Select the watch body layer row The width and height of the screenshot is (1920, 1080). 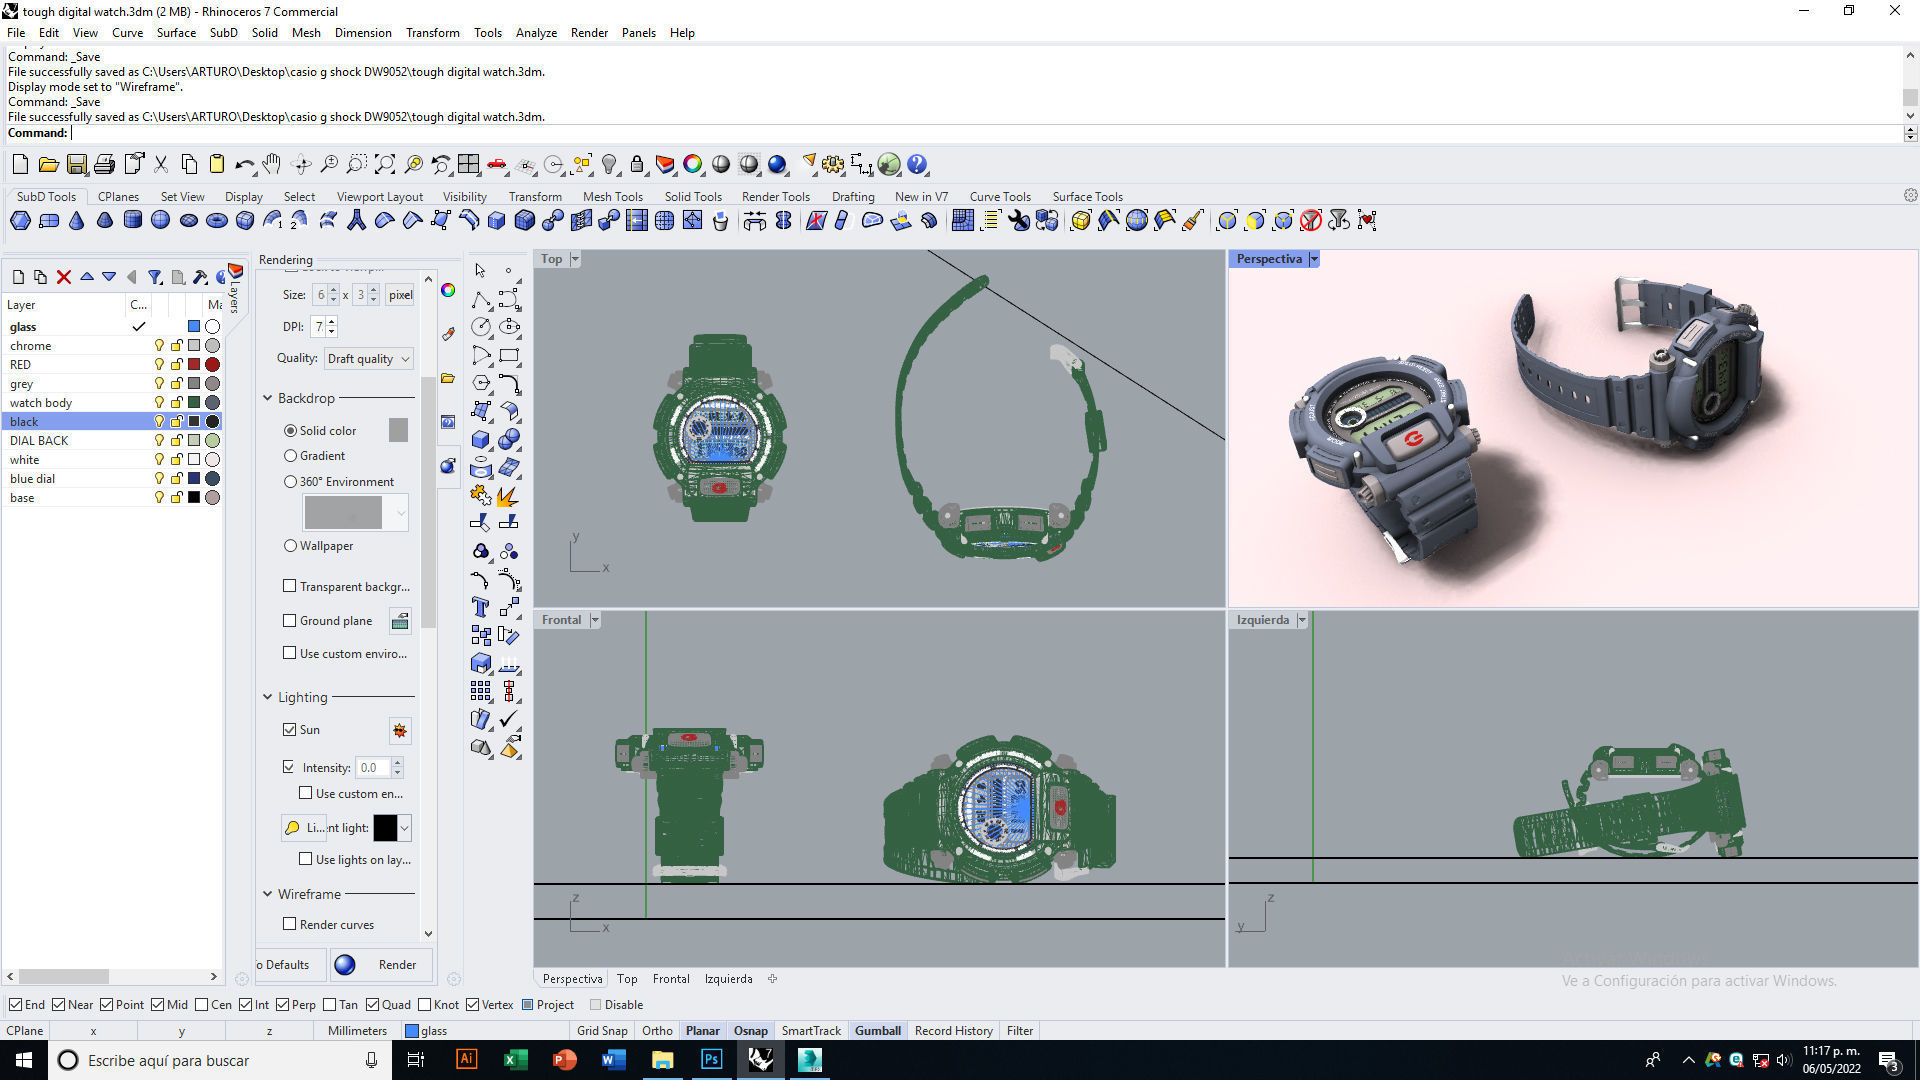(112, 403)
